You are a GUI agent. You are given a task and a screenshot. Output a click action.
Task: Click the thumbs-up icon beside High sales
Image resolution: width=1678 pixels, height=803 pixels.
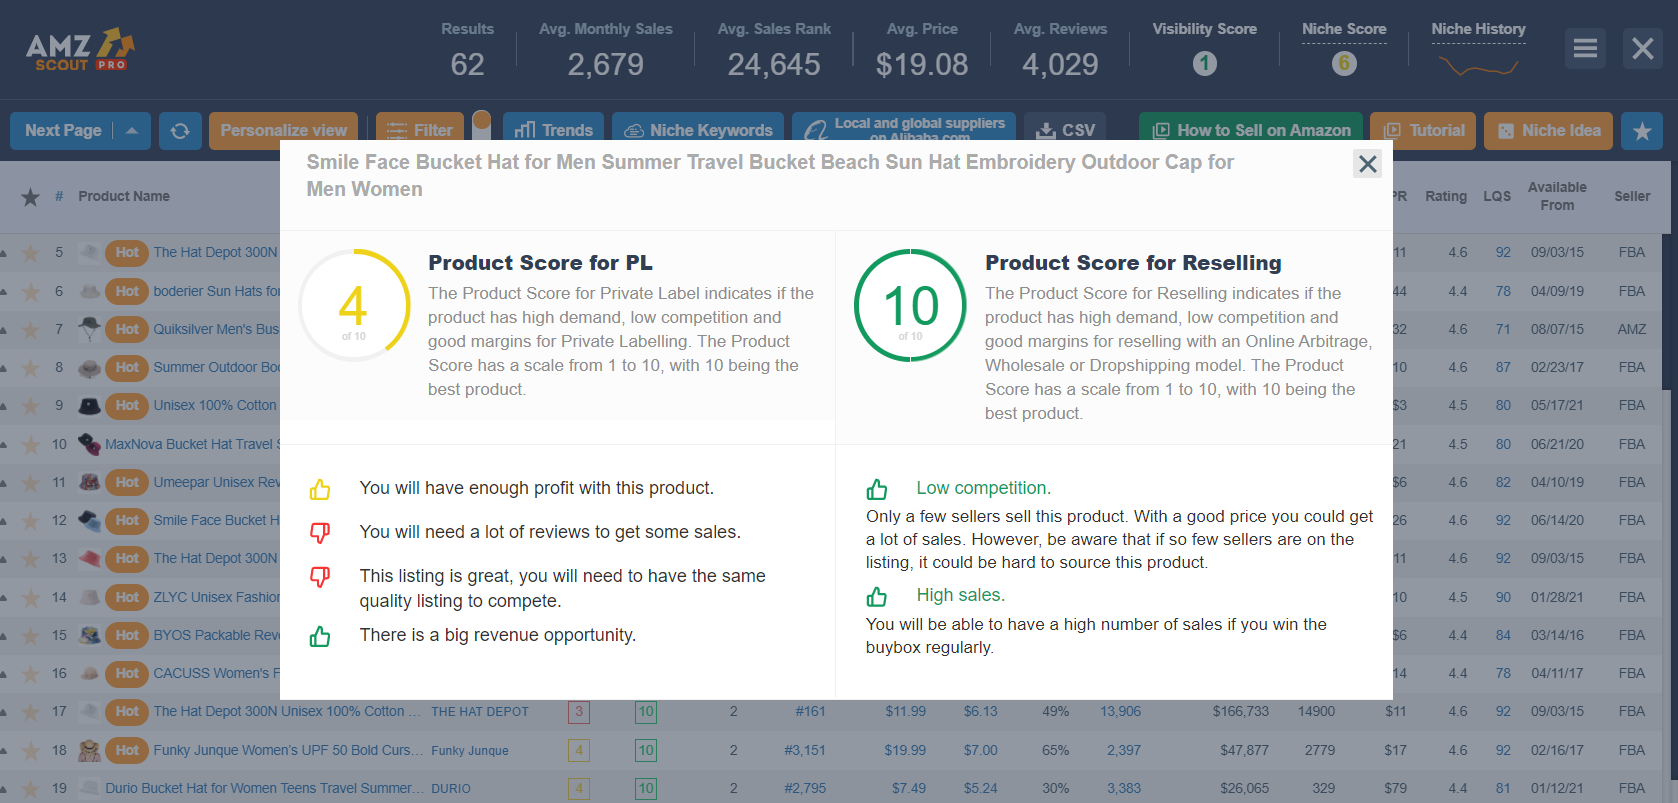point(877,596)
